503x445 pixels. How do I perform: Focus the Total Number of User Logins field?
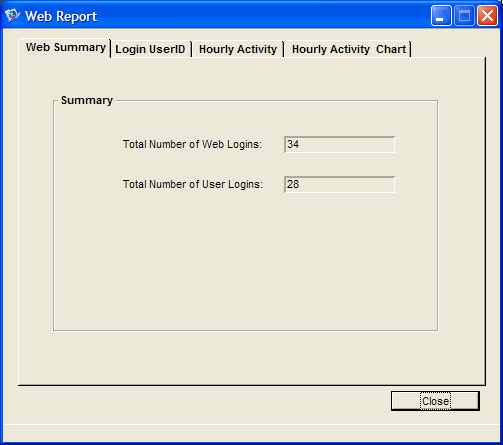339,185
